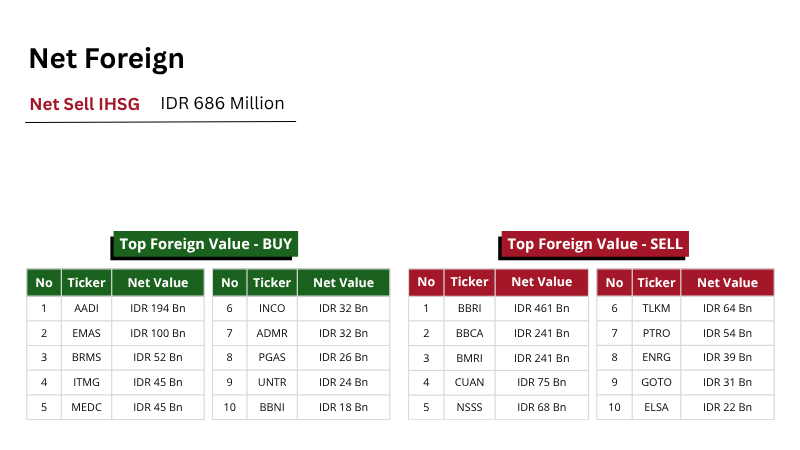Select the Top Foreign Value - BUY banner
Viewport: 800px width, 450px height.
pyautogui.click(x=206, y=244)
